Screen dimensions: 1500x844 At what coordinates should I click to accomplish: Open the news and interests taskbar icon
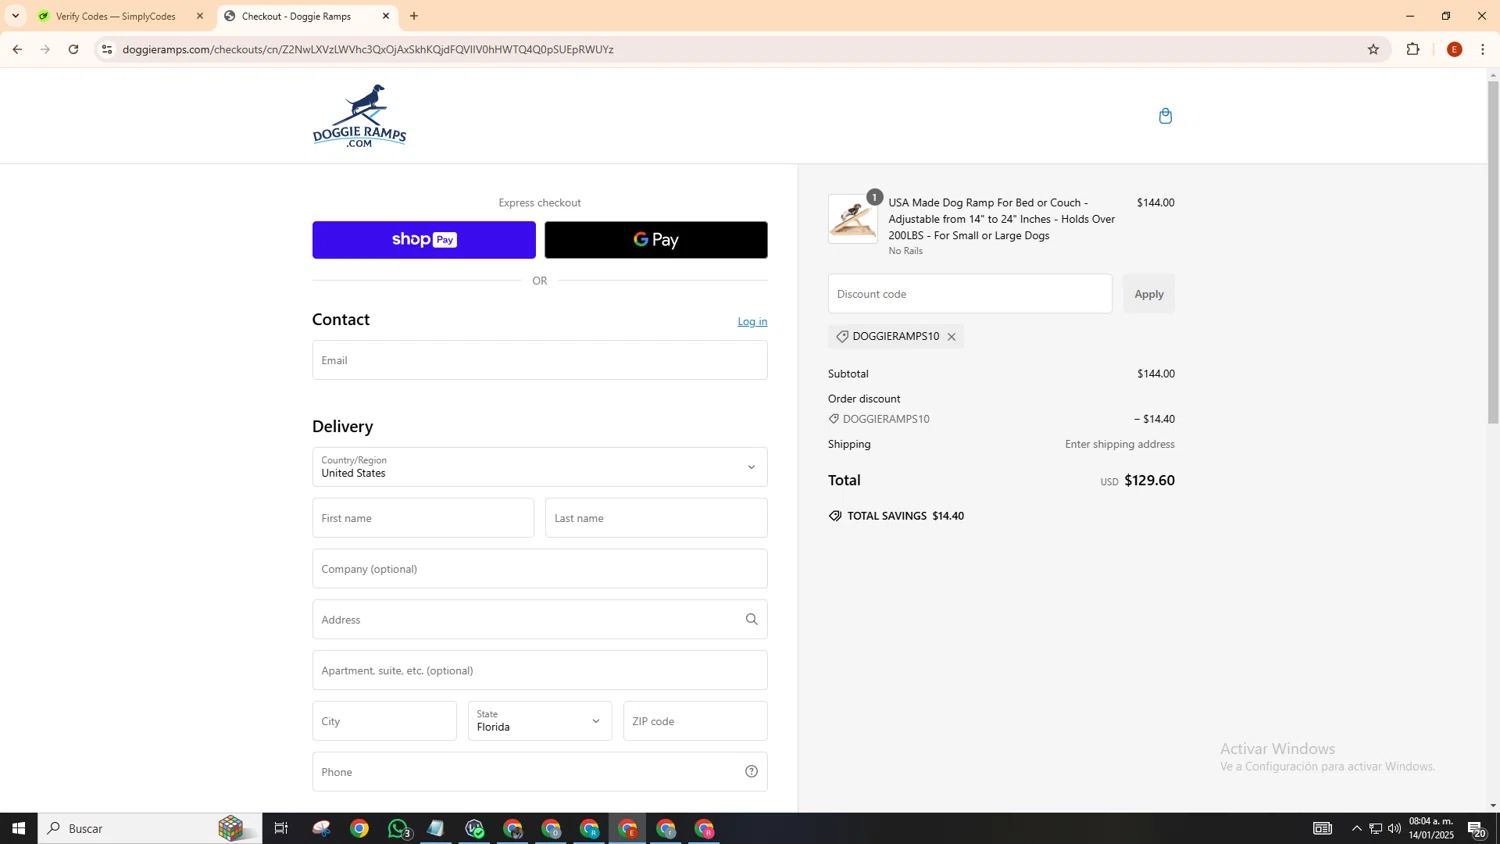1322,828
